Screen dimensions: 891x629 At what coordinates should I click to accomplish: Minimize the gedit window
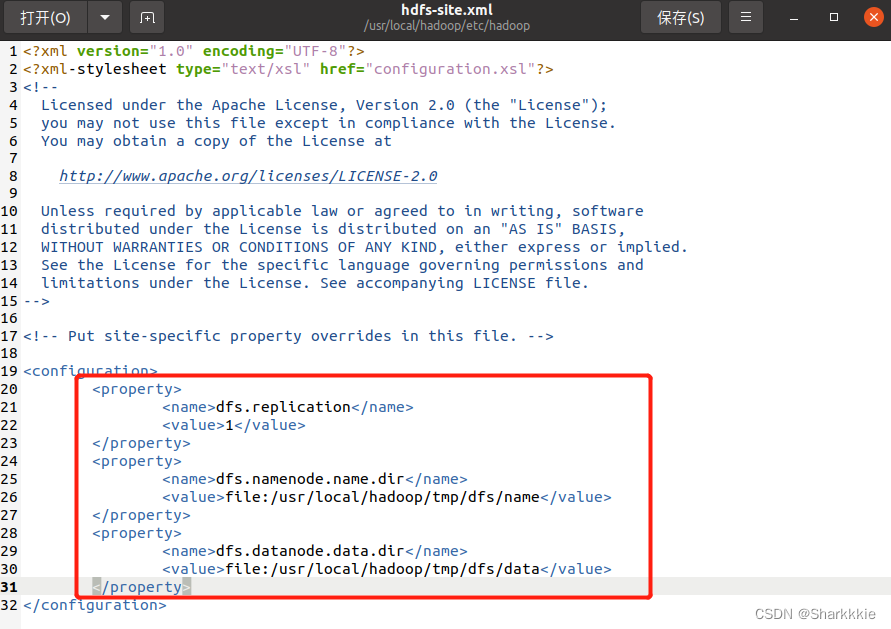[794, 18]
